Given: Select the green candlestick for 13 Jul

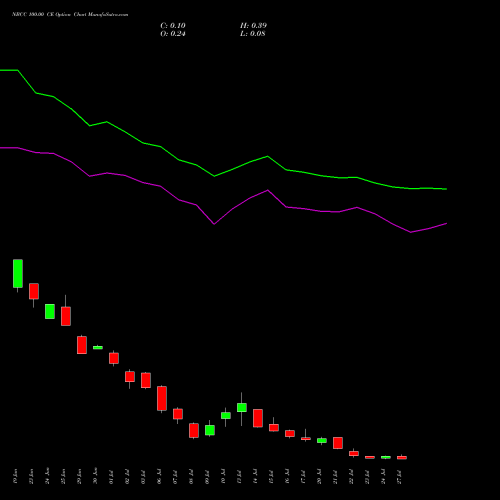Looking at the screenshot, I should coord(242,407).
